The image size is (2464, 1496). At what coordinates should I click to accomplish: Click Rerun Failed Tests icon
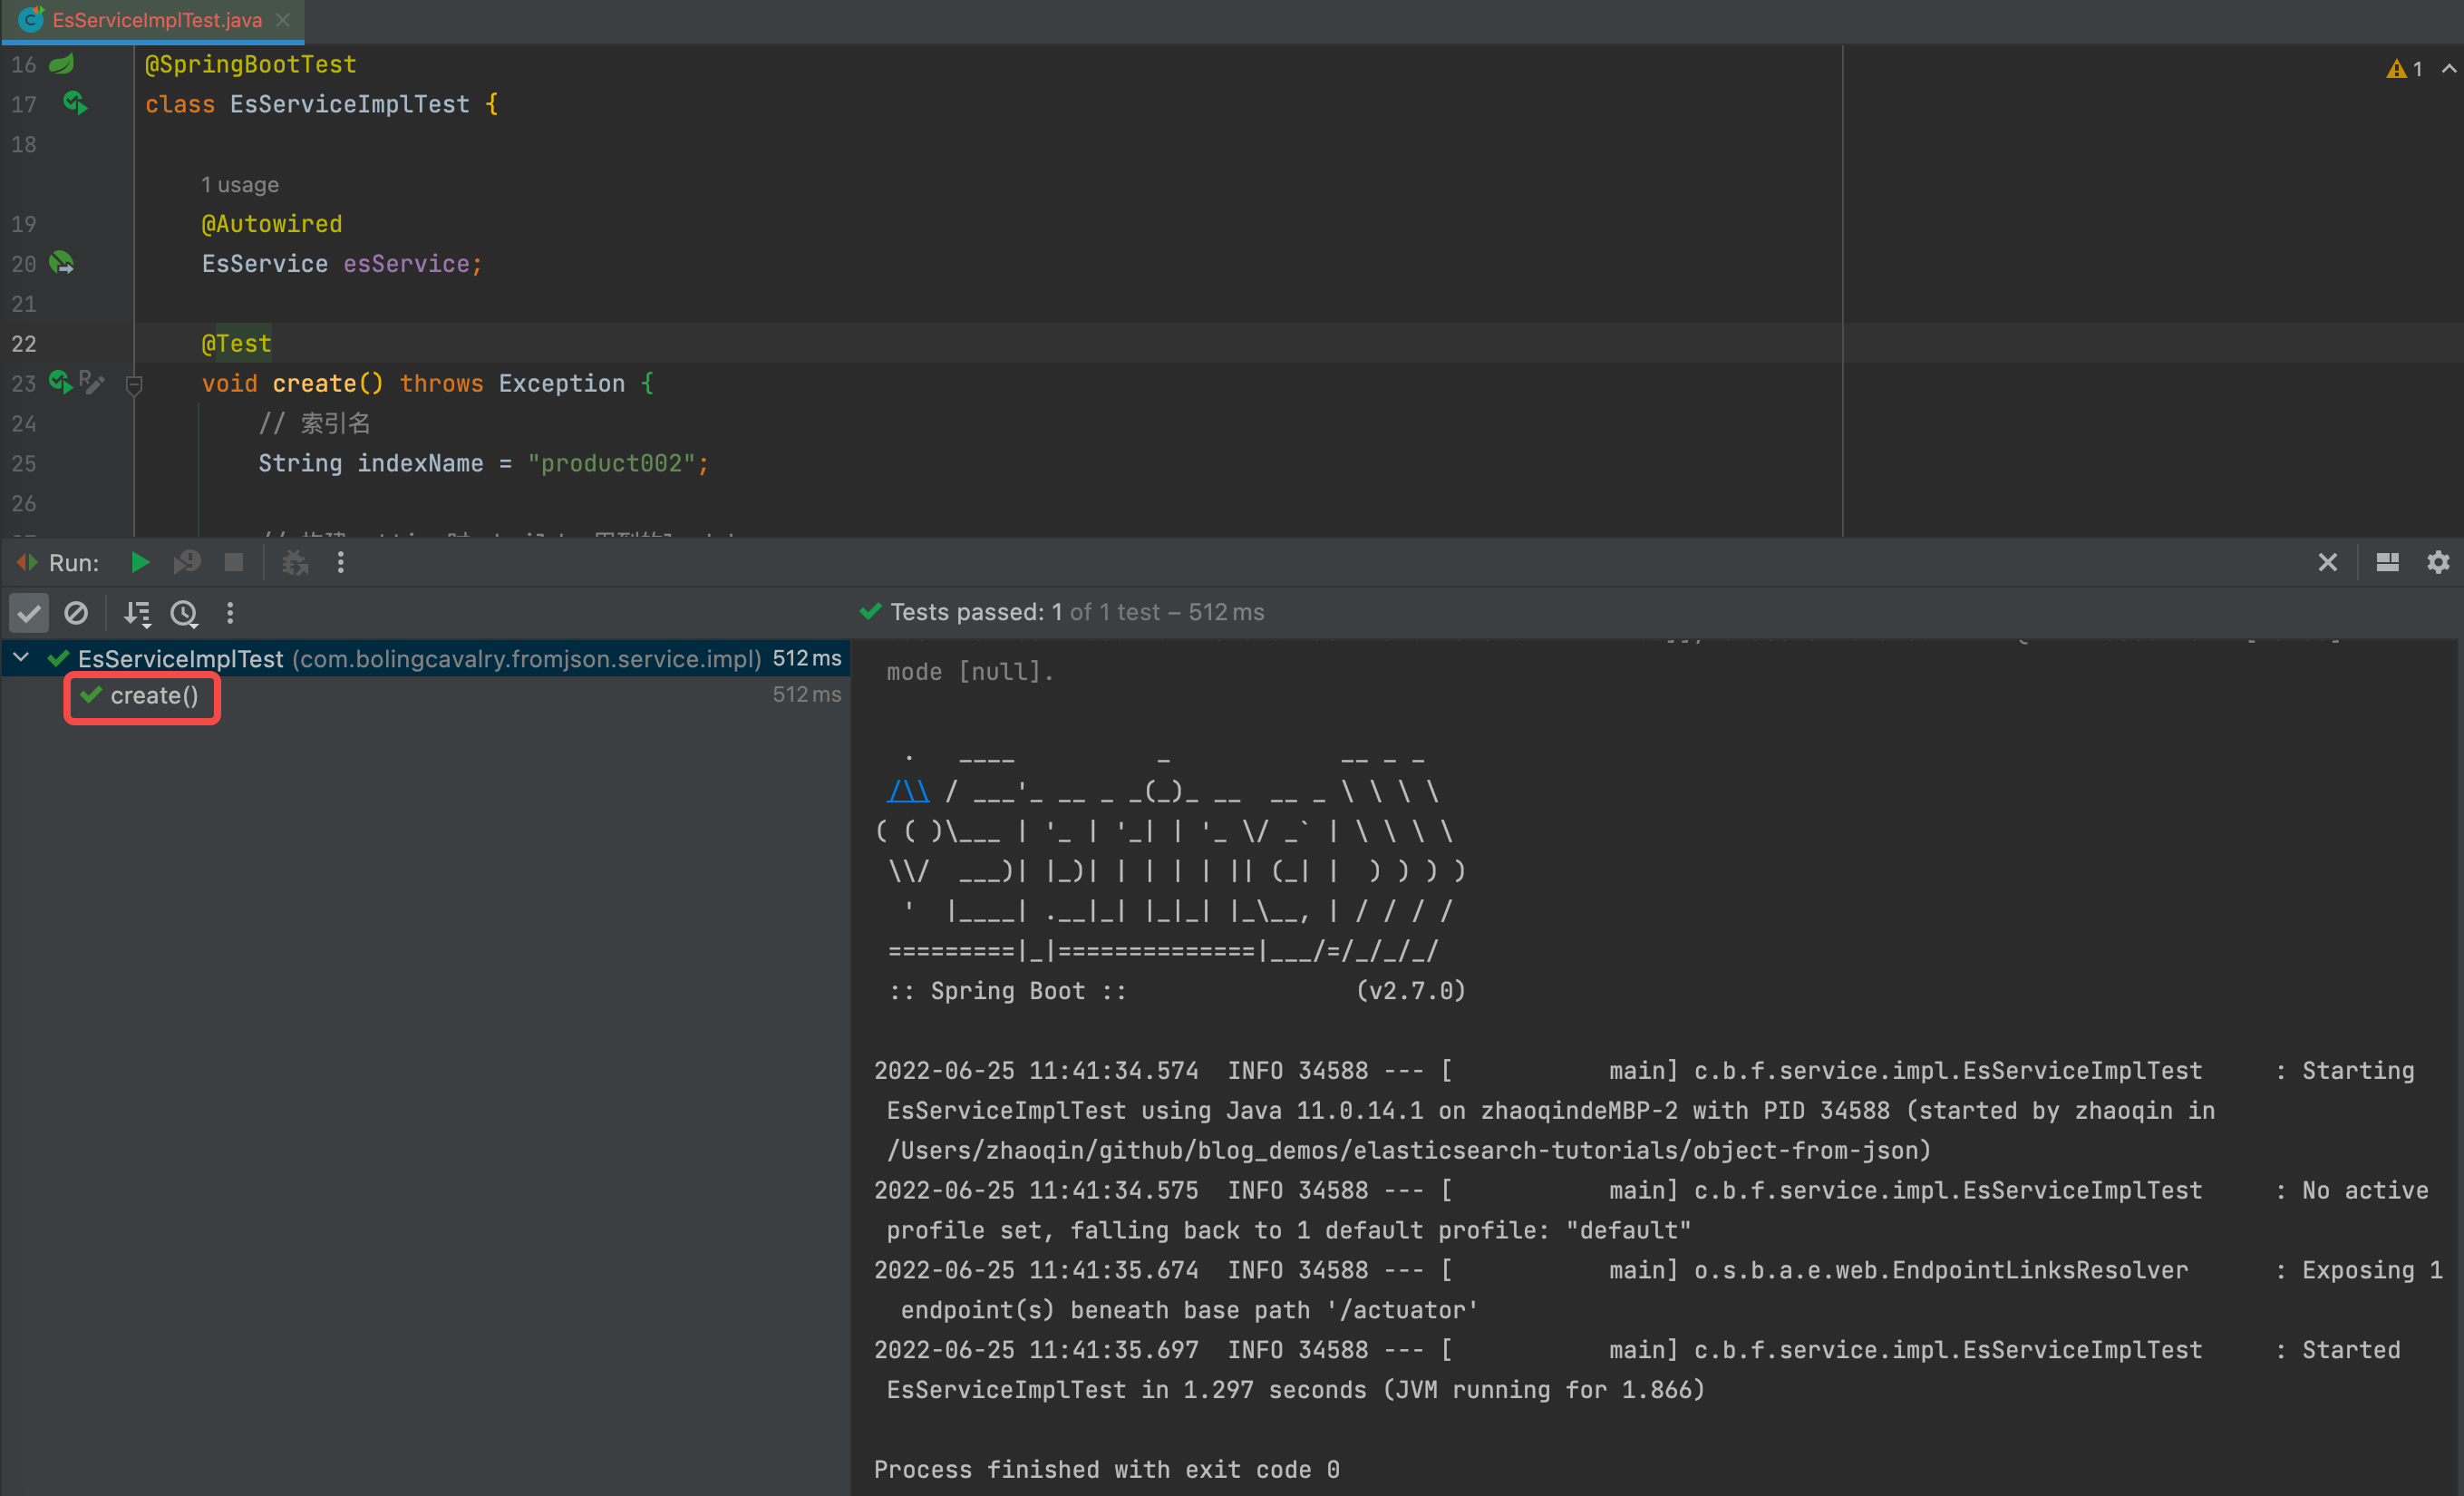(187, 563)
